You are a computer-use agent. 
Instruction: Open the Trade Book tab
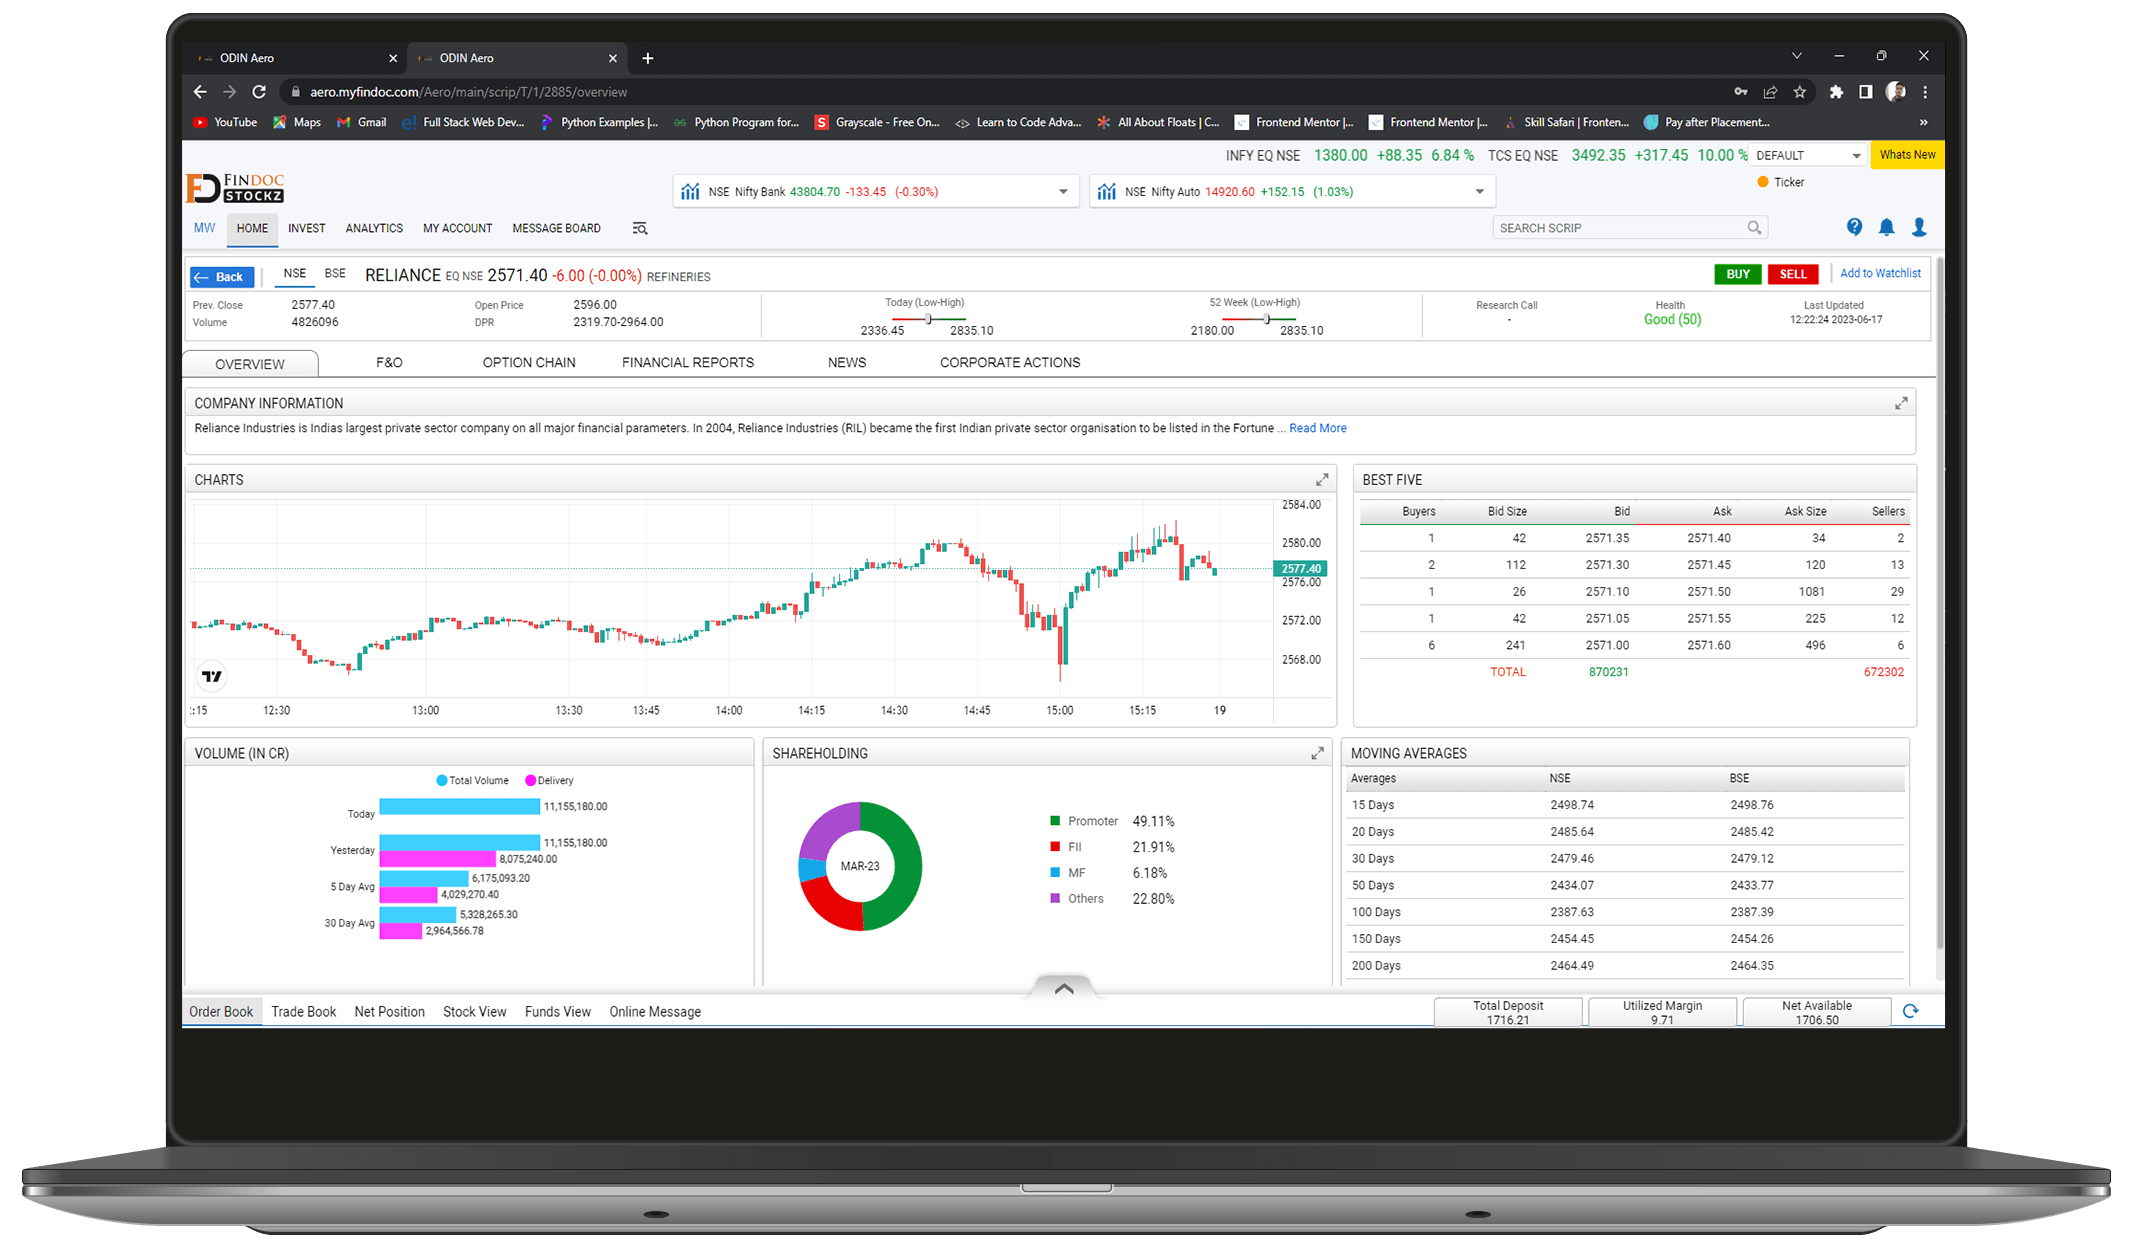pos(303,1012)
